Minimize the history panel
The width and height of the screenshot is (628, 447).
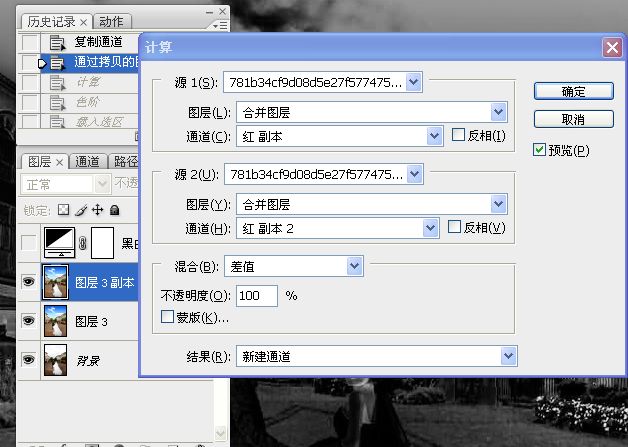[x=209, y=12]
